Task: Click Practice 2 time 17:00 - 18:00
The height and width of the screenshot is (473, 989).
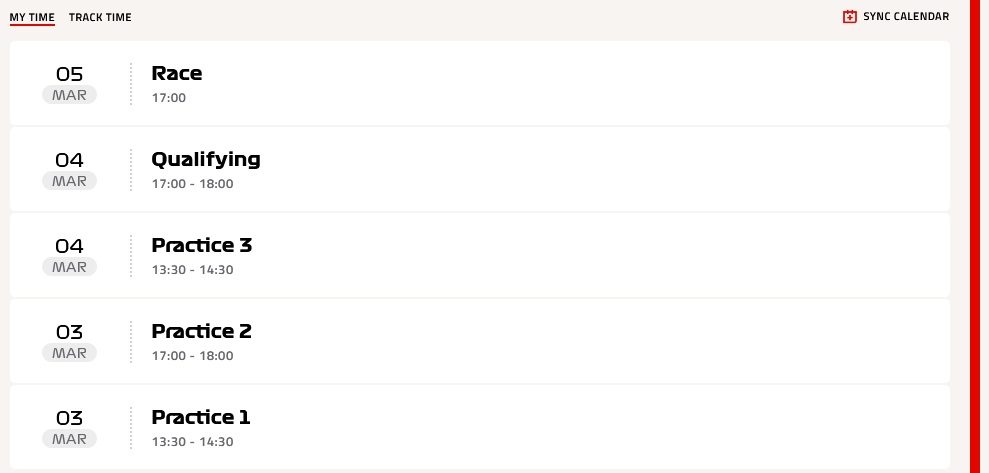Action: 192,356
